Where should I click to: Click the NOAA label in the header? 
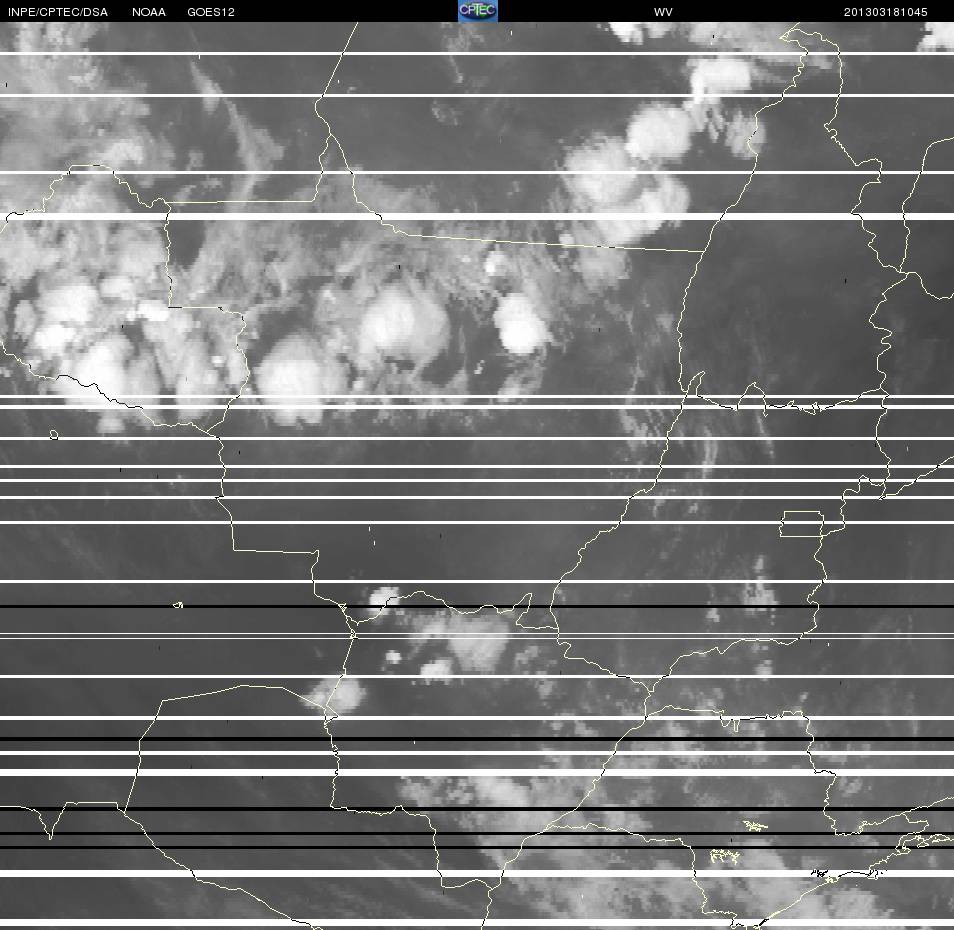tap(148, 12)
